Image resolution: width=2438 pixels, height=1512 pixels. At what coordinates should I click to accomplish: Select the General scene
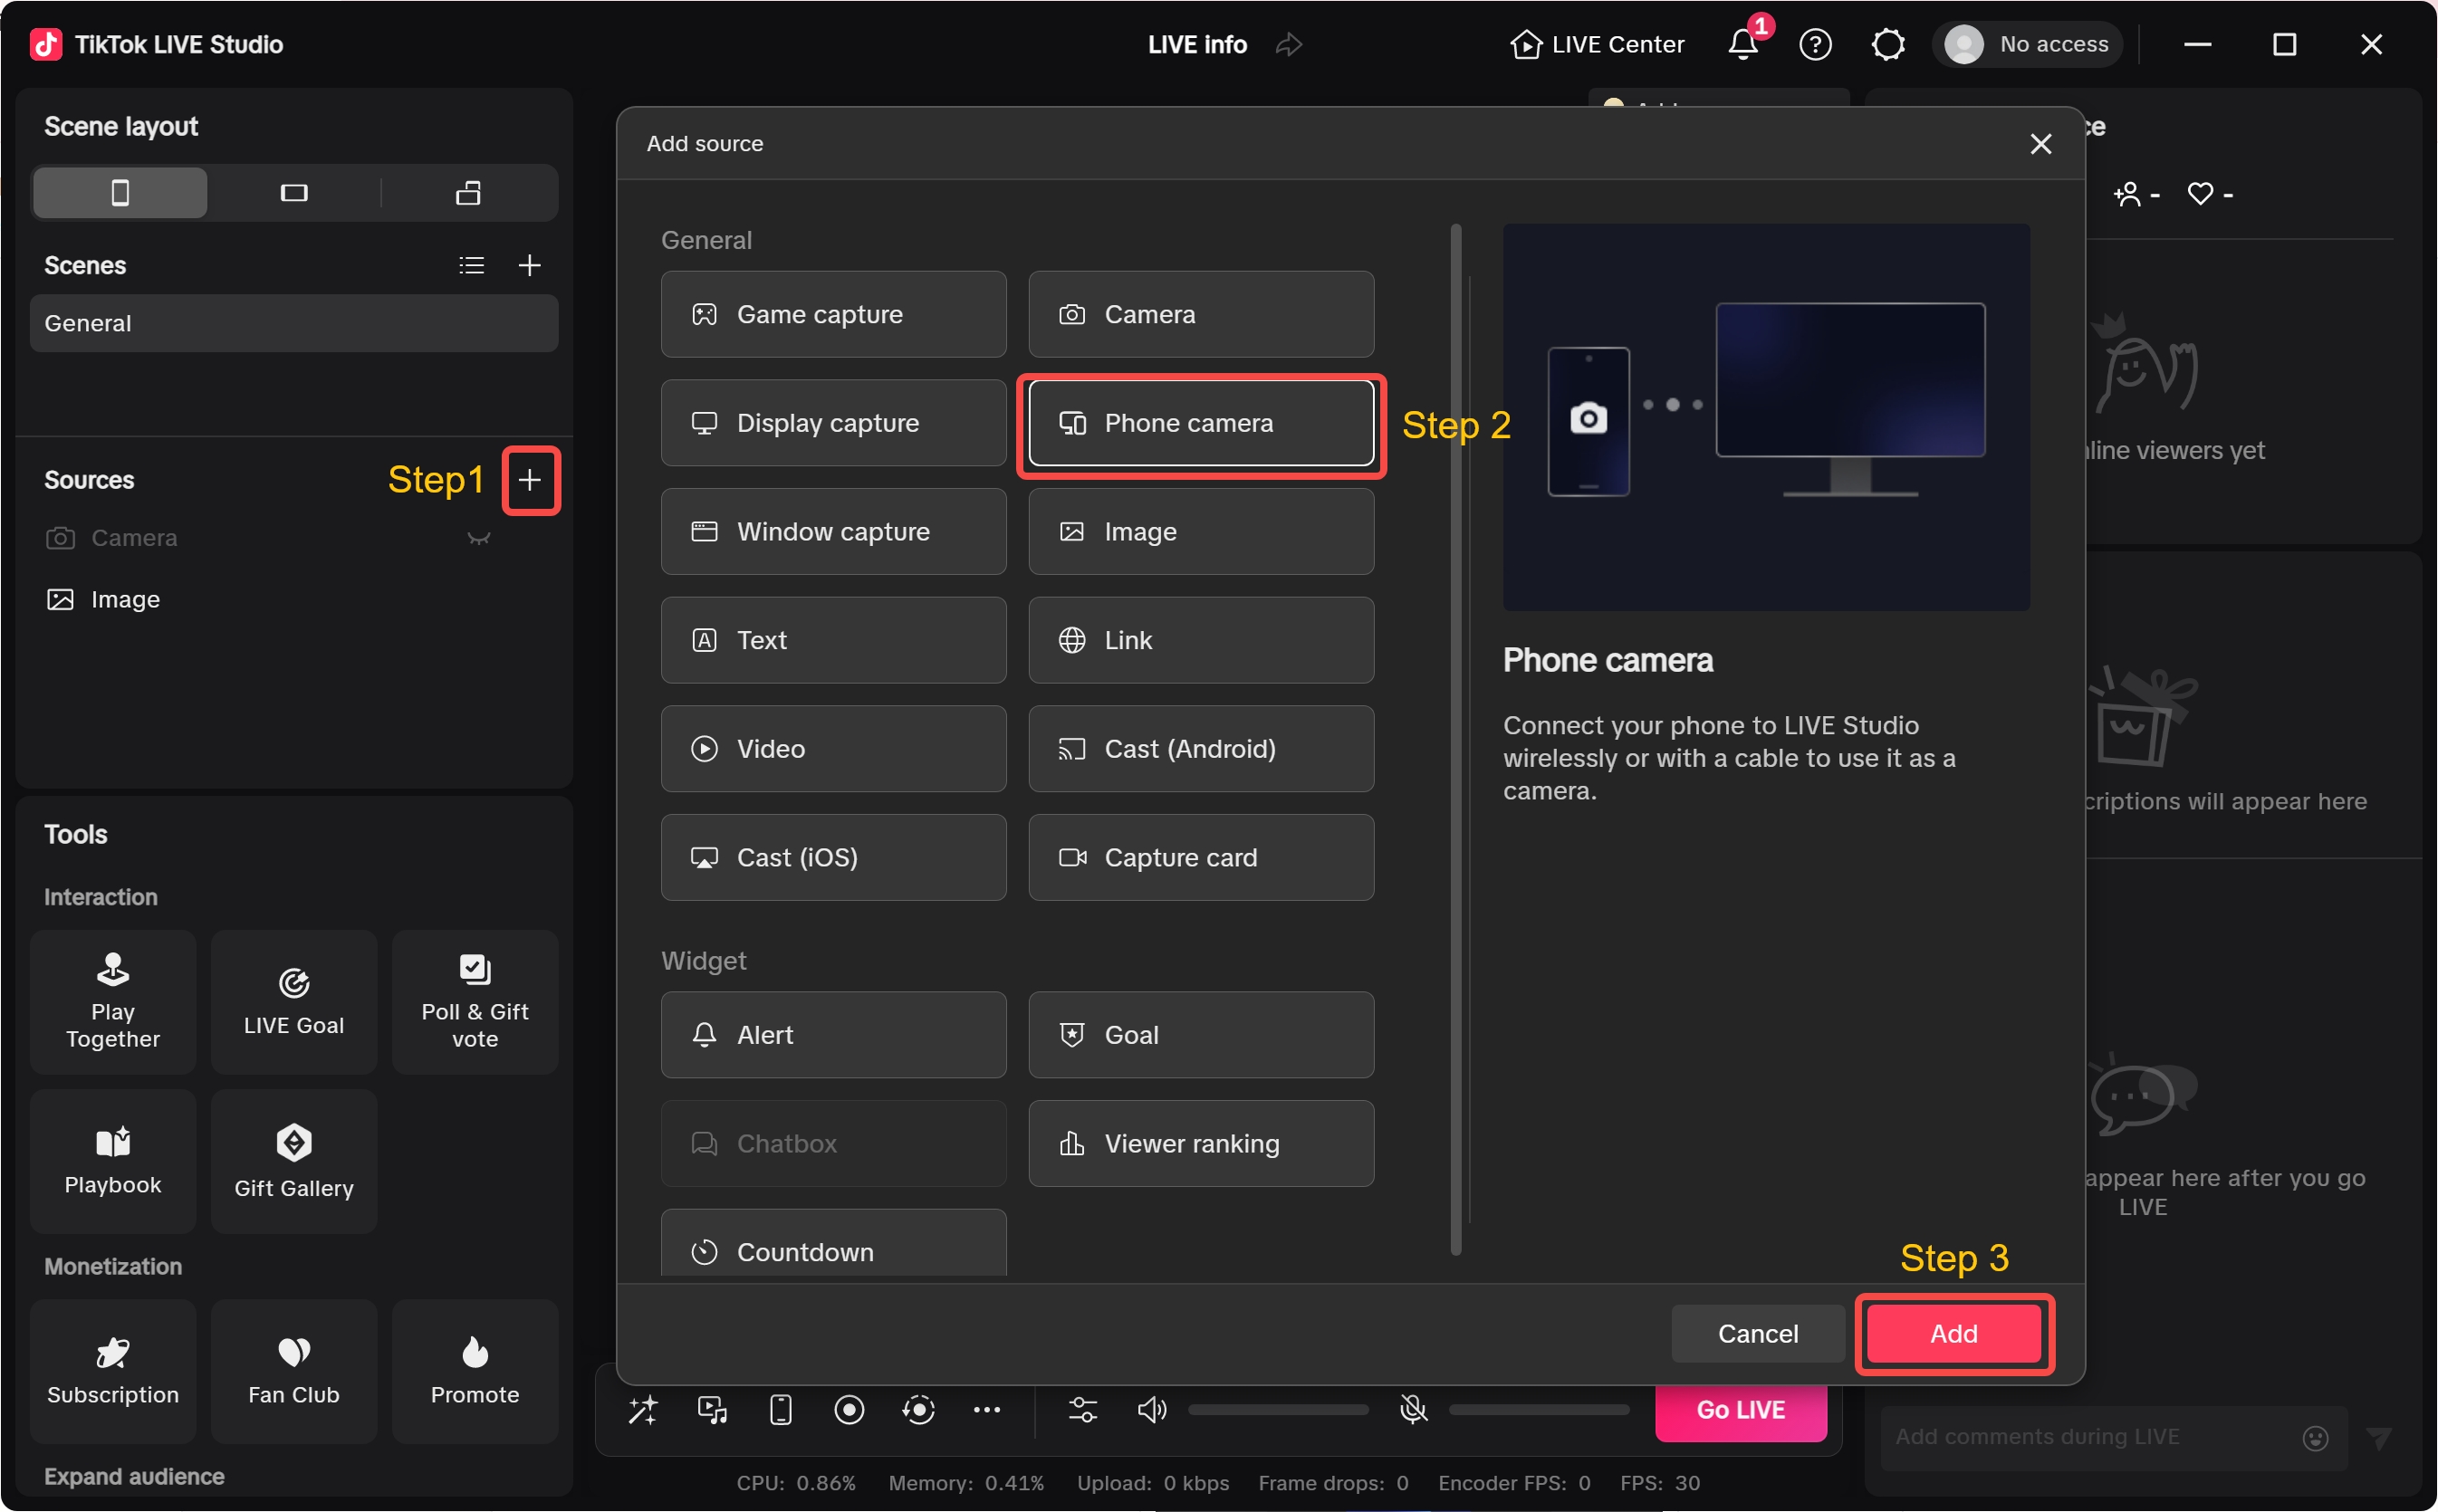[x=294, y=322]
